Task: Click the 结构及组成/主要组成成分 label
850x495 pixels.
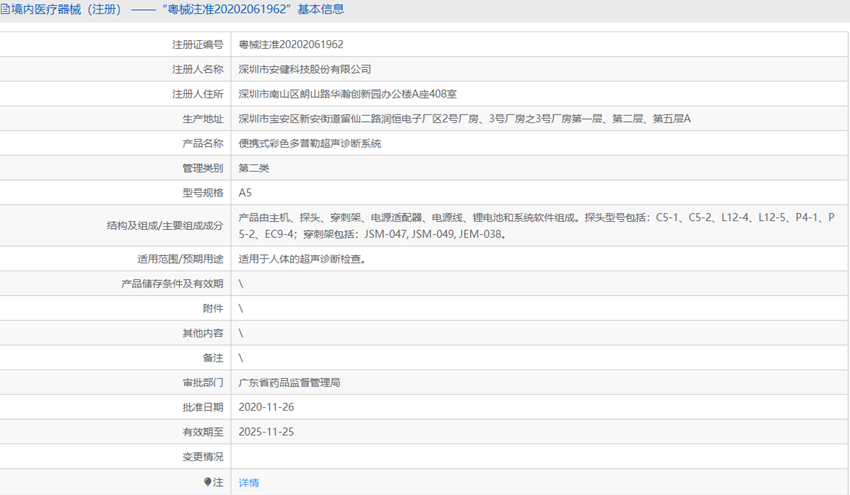Action: pos(165,226)
